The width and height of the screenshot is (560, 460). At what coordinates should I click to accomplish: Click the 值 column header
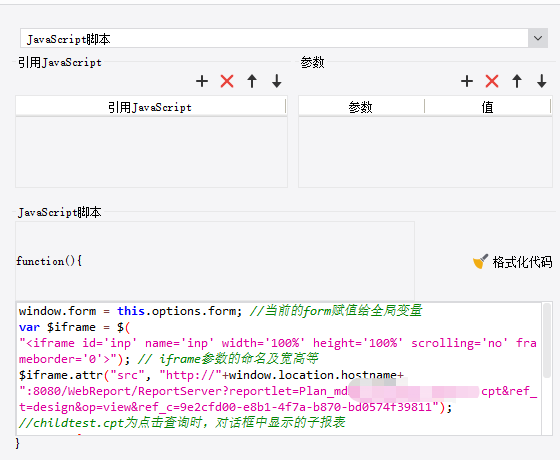pos(488,107)
